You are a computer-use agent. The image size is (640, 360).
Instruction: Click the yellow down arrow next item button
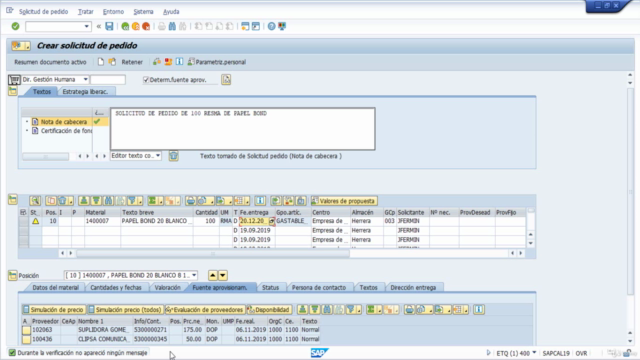(x=223, y=275)
